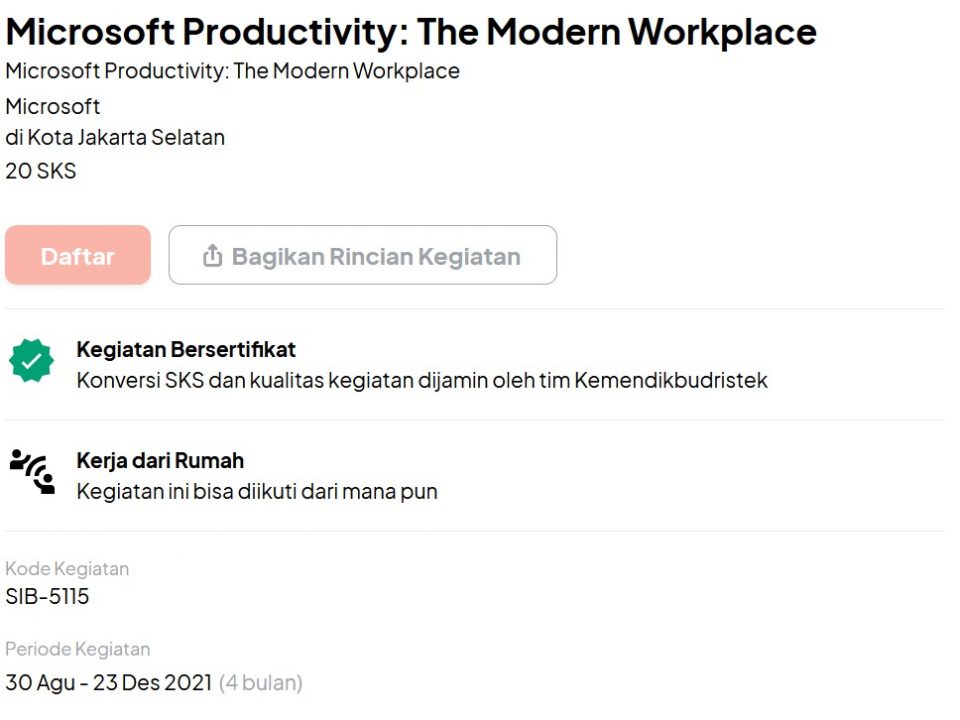Click Kegiatan ini bisa diikuti description
The width and height of the screenshot is (960, 720).
click(257, 492)
